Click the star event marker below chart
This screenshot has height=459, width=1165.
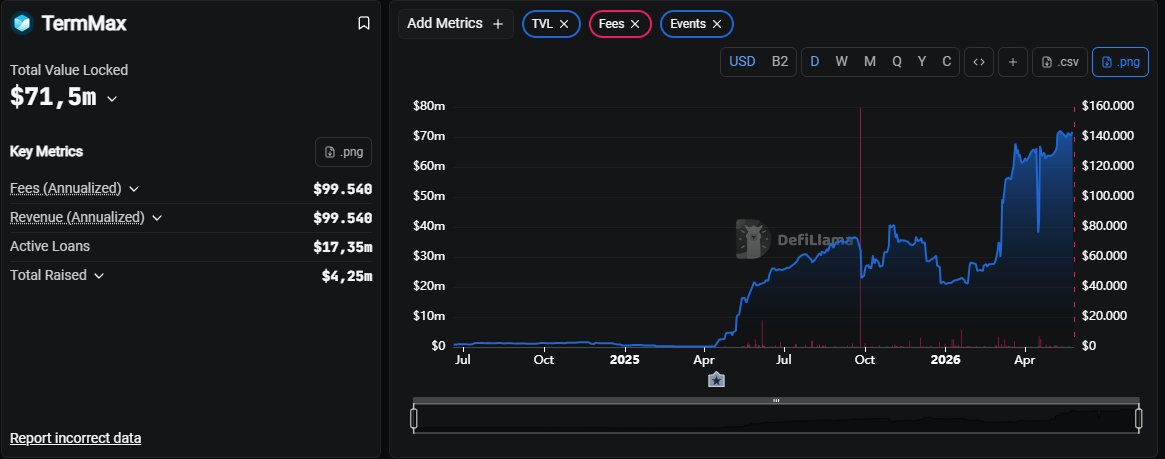pyautogui.click(x=716, y=380)
